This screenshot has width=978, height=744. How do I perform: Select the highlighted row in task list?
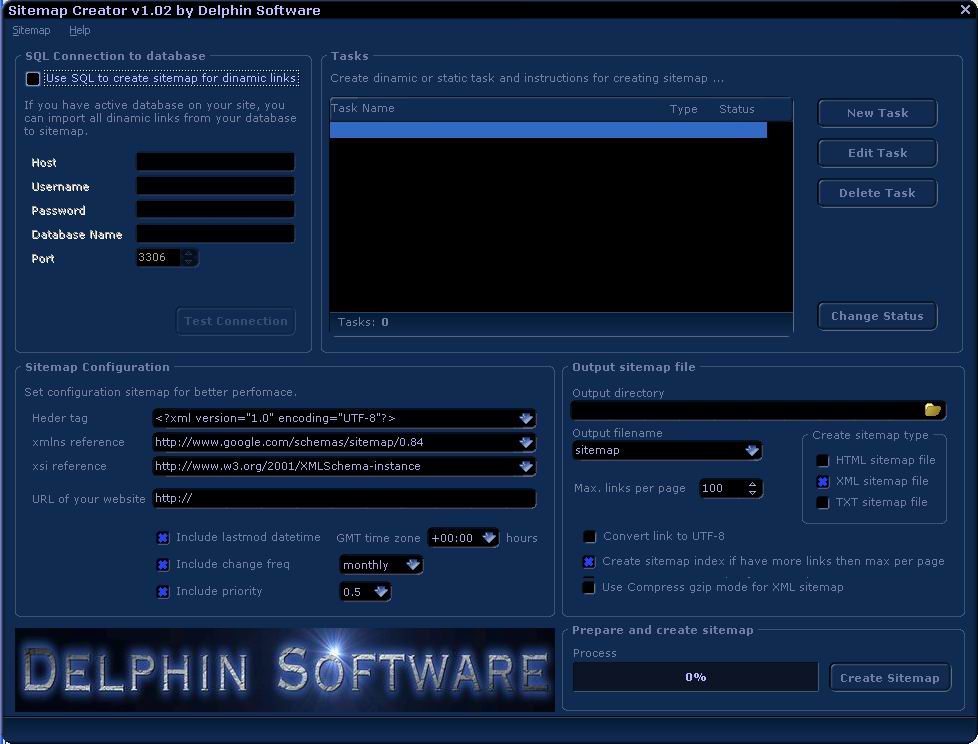[x=548, y=130]
